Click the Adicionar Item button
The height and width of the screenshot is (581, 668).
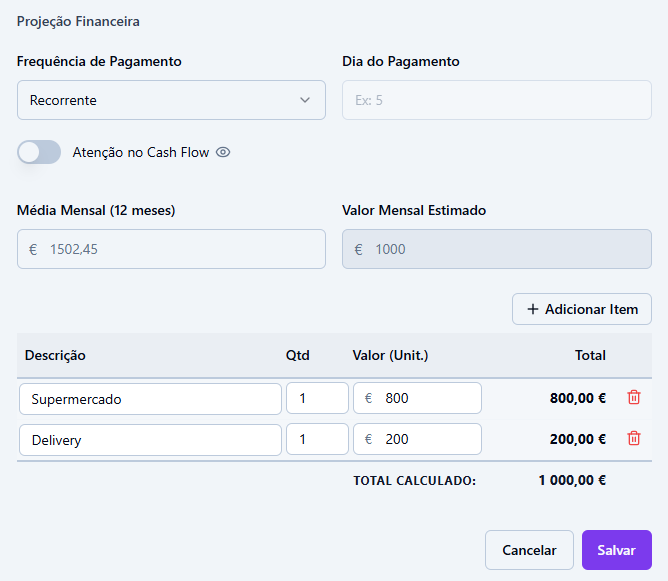pyautogui.click(x=582, y=309)
